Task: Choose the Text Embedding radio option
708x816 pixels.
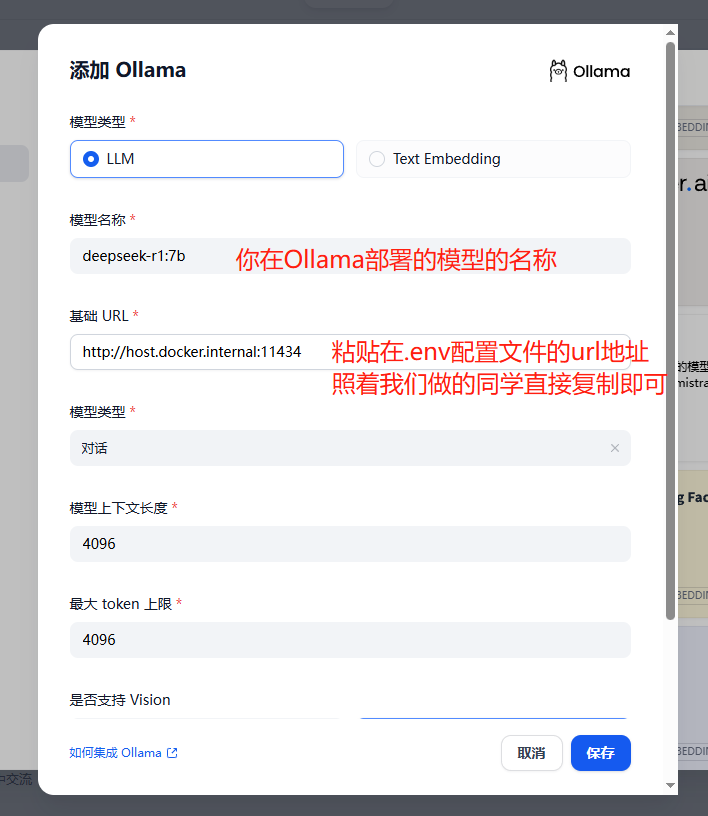Action: pos(377,159)
